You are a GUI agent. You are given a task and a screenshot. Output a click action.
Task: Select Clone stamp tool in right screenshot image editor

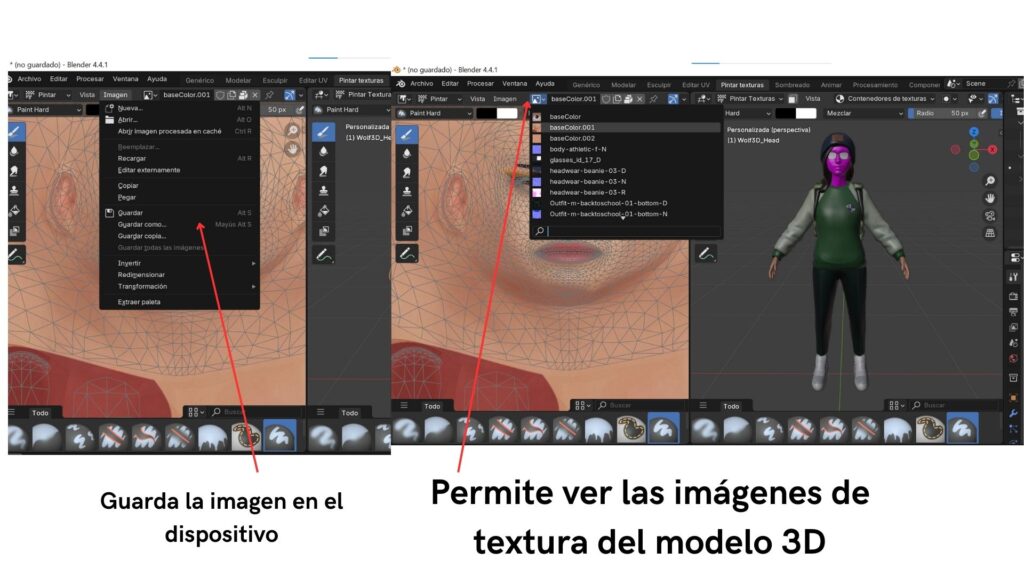[406, 191]
